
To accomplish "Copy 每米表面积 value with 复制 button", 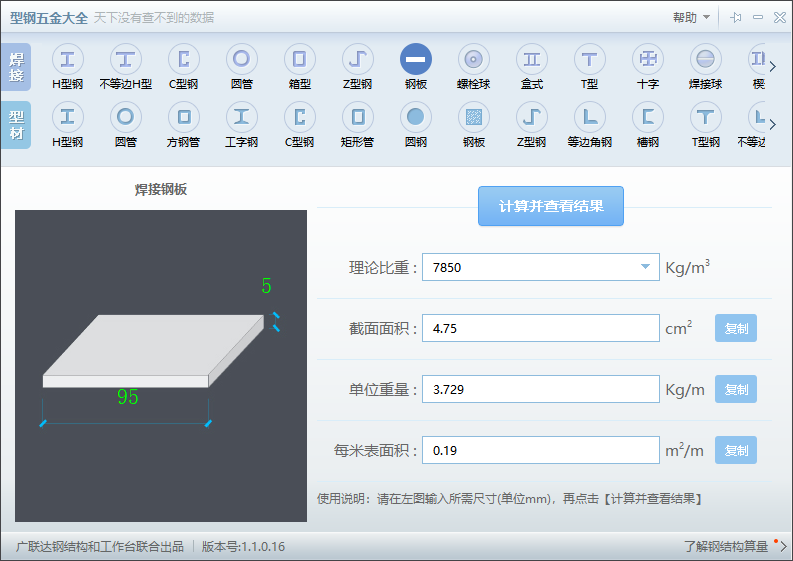I will pos(736,450).
